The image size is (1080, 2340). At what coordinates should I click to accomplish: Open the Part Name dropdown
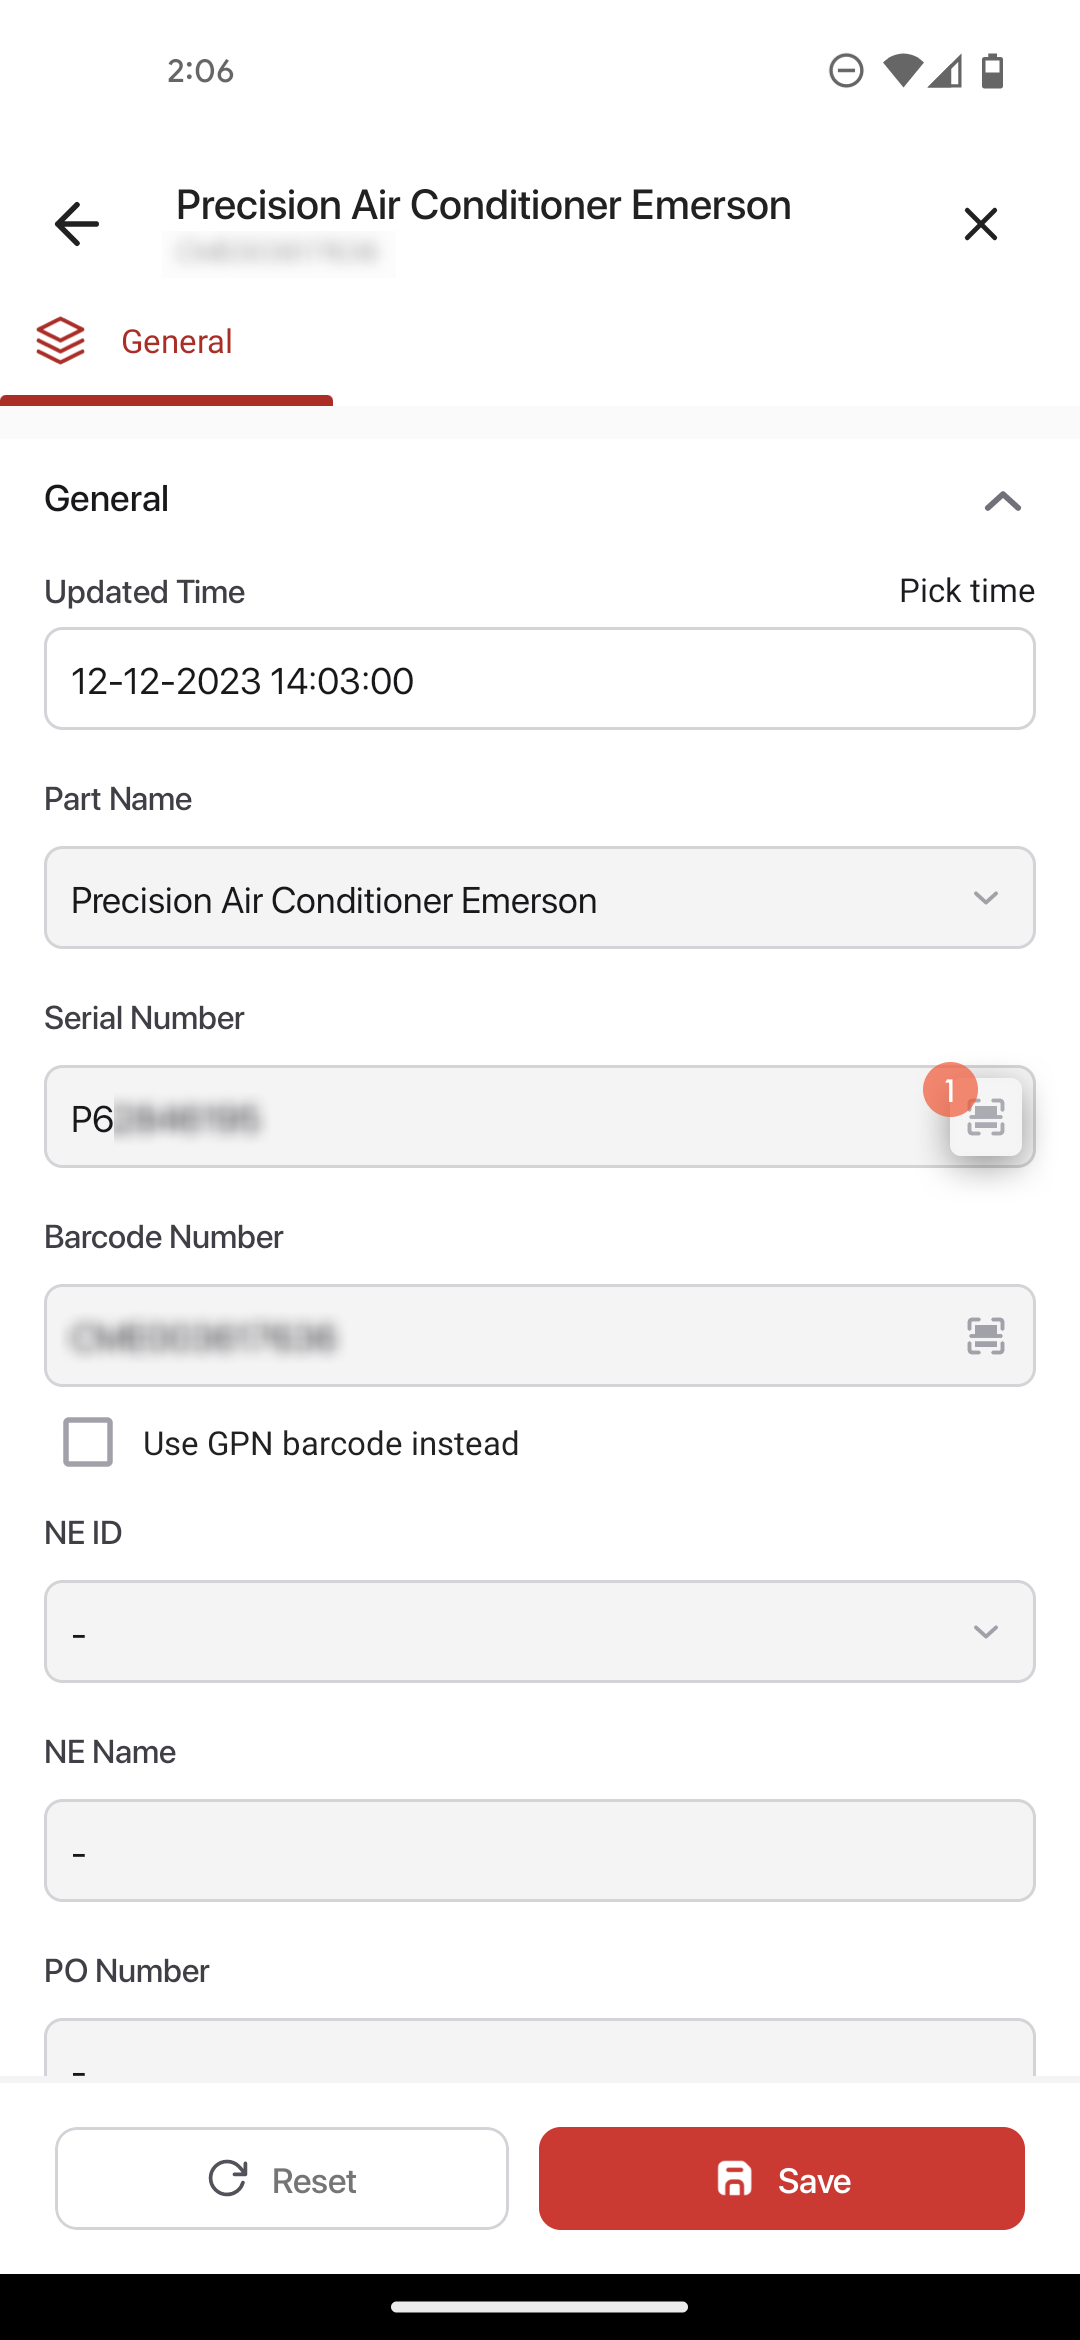540,898
